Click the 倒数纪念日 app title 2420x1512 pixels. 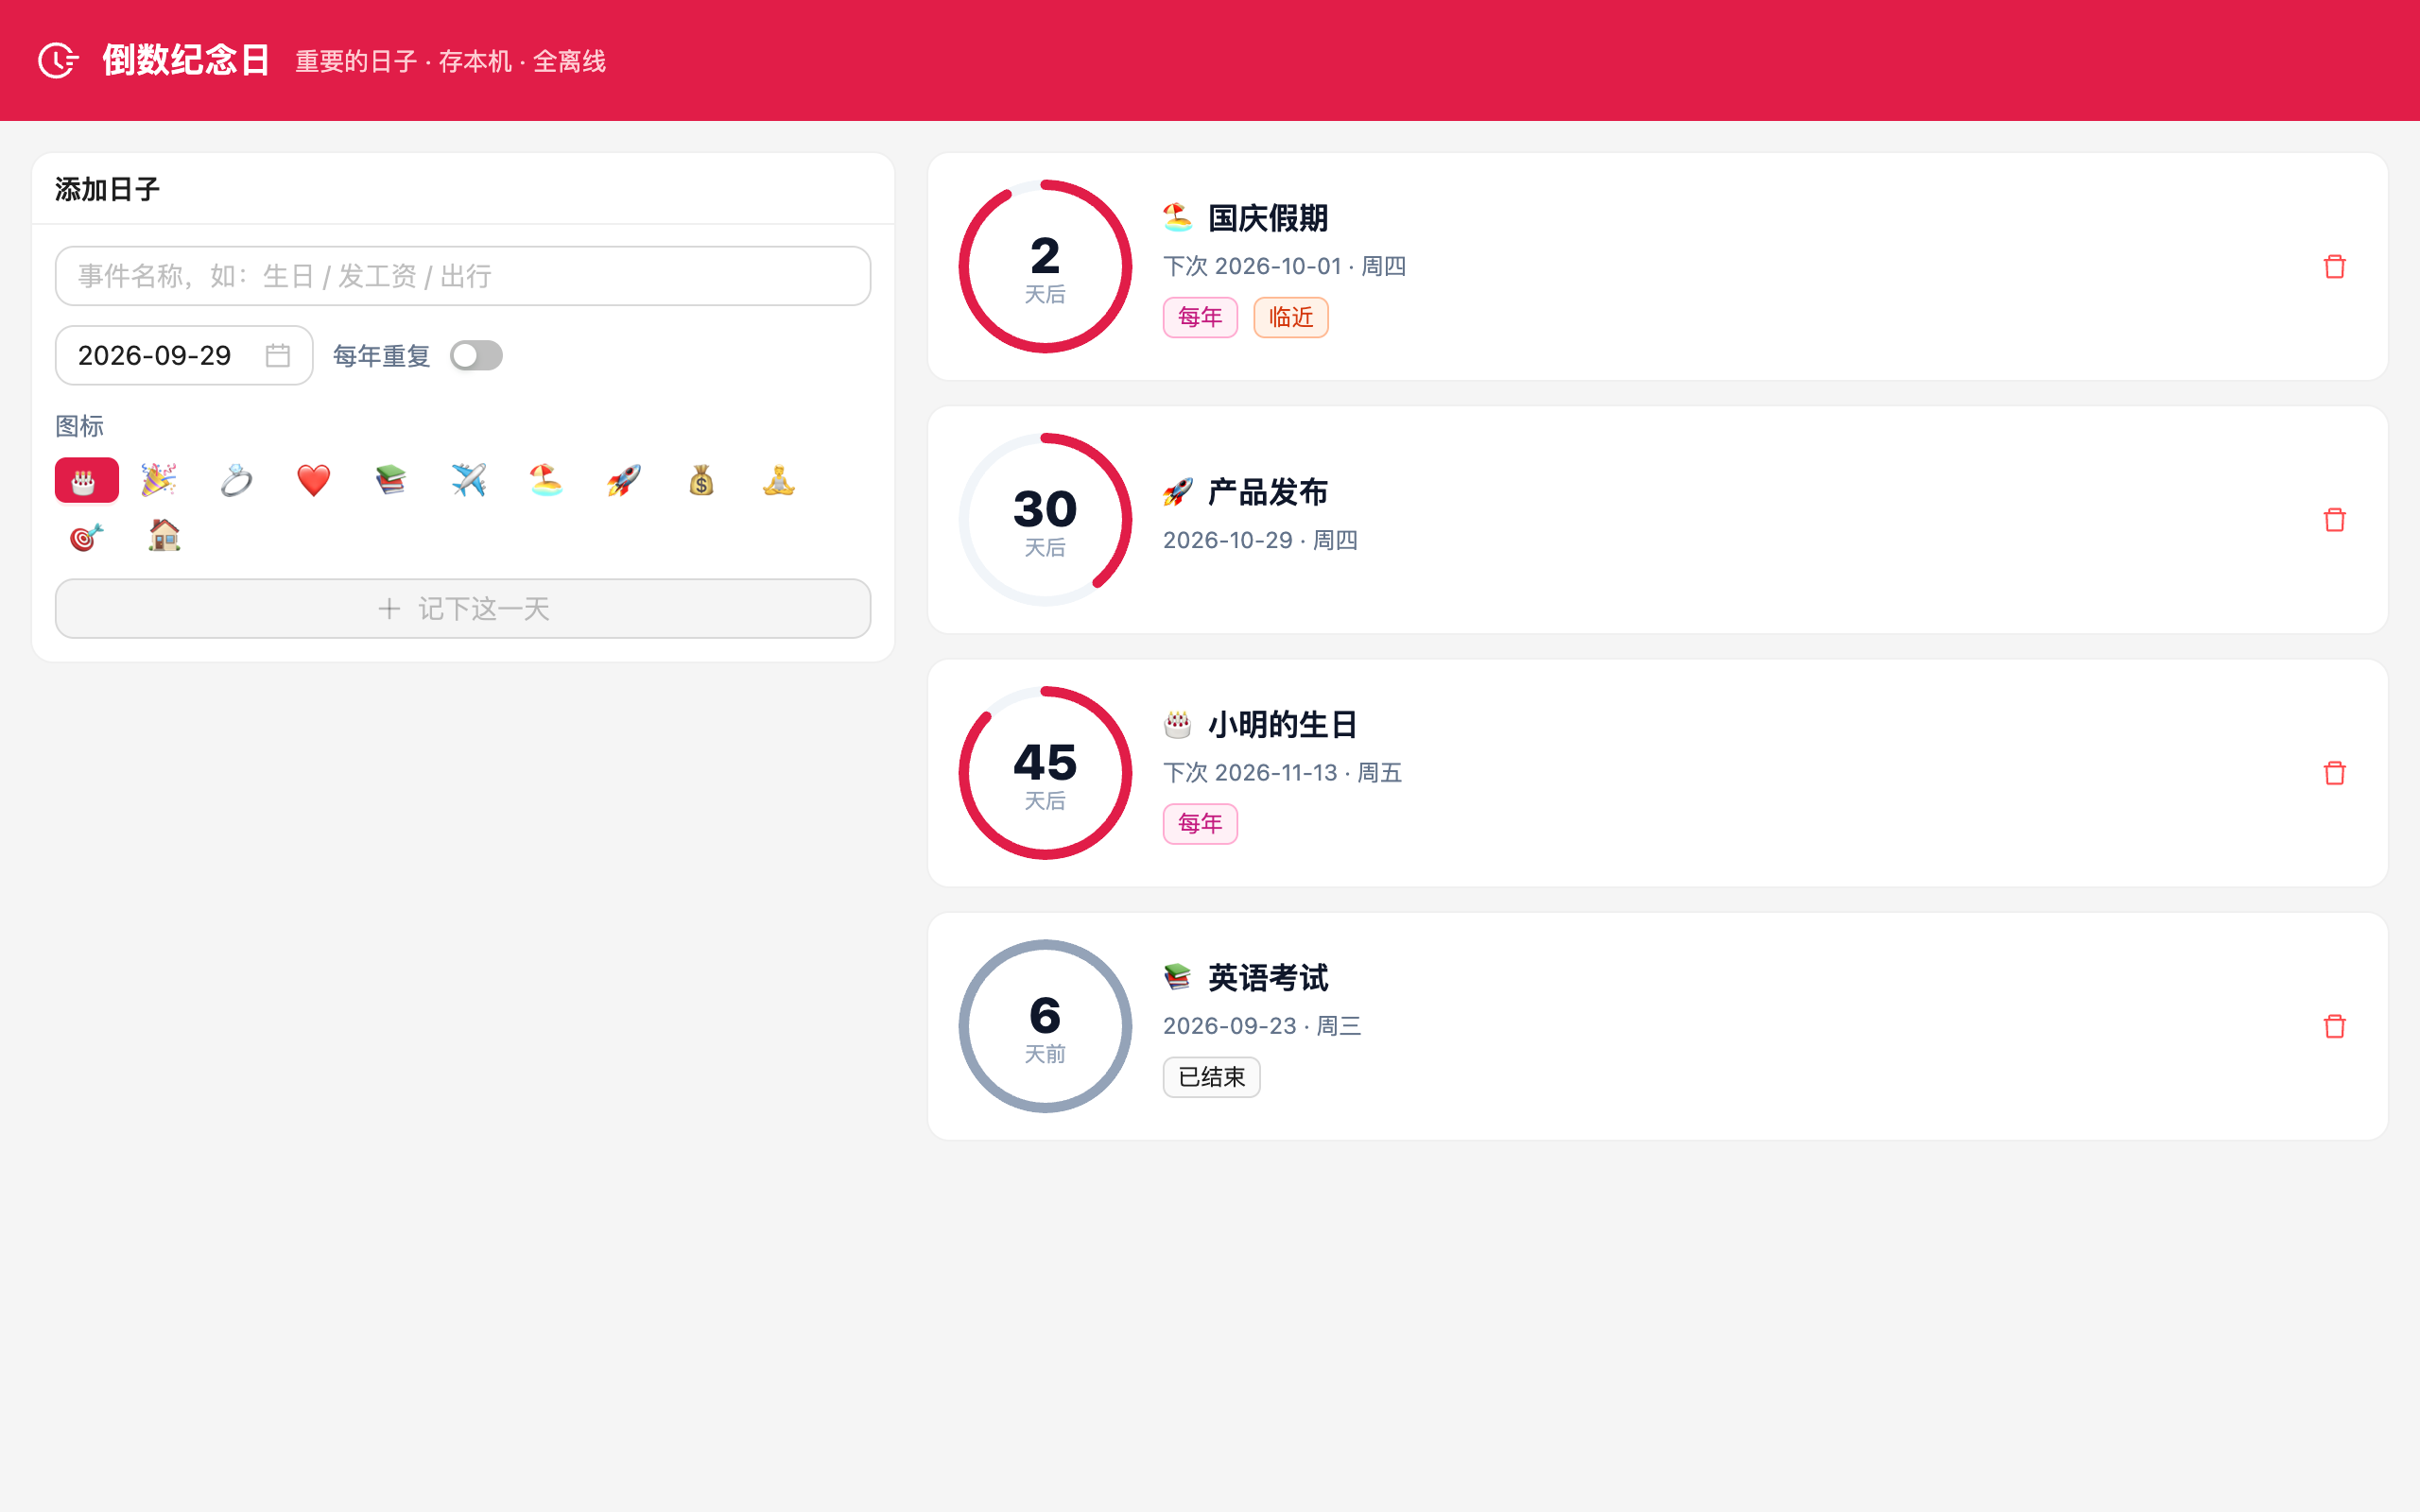[186, 60]
